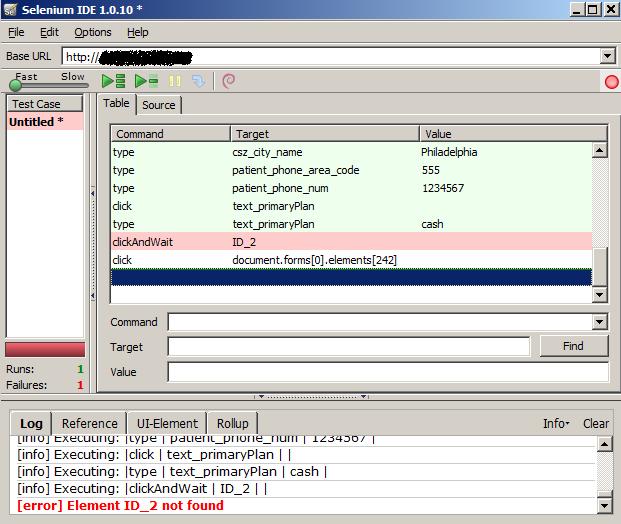
Task: Click the highlighted blank command row
Action: click(351, 277)
